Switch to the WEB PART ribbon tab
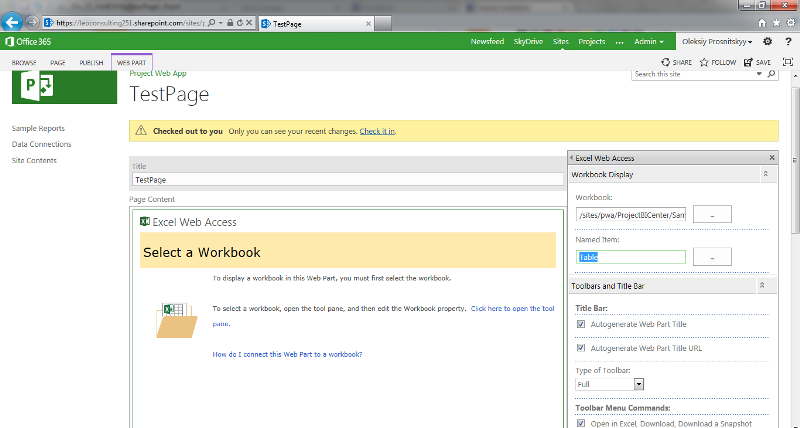800x428 pixels. pos(132,62)
